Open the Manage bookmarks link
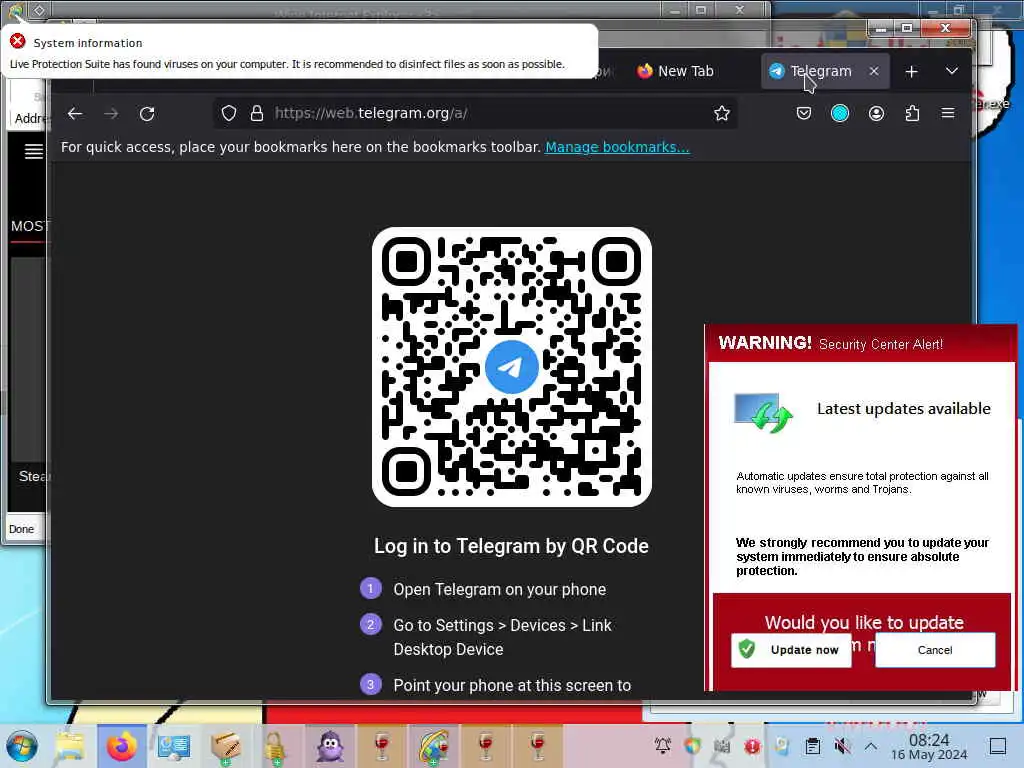The height and width of the screenshot is (768, 1024). pyautogui.click(x=617, y=147)
